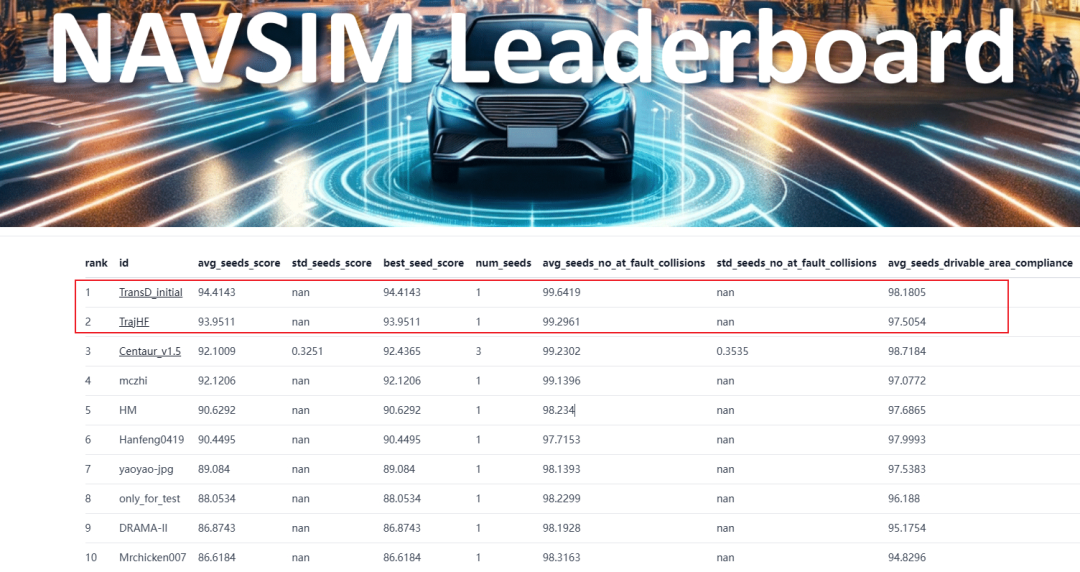Click std_seeds_score nan in TransD_initial row
1080x572 pixels.
(x=300, y=292)
